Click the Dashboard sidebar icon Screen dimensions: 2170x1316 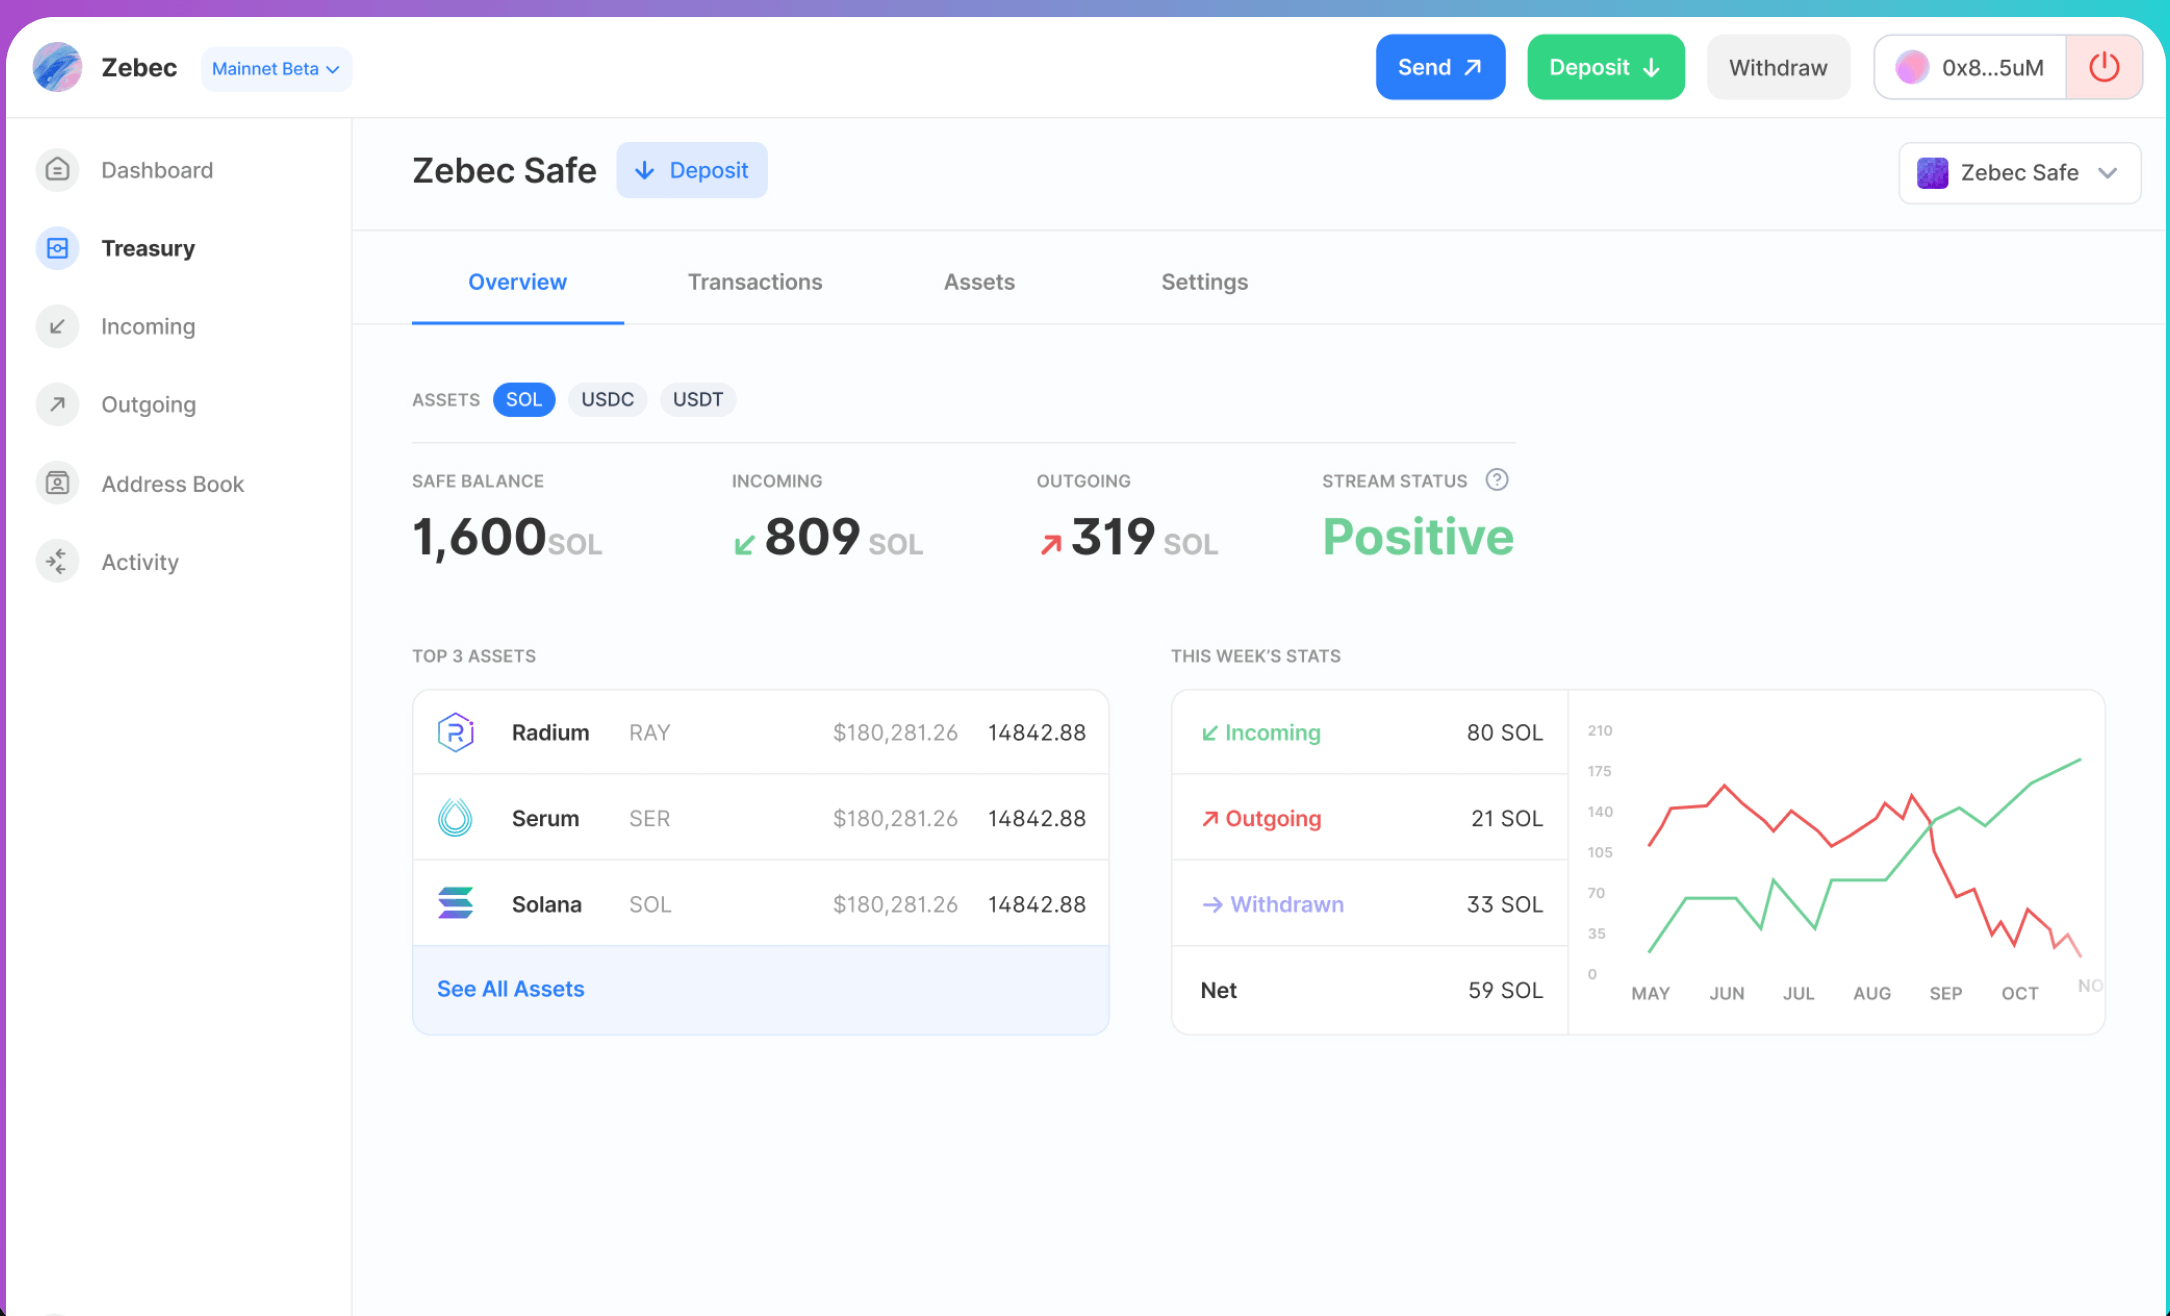pyautogui.click(x=57, y=170)
